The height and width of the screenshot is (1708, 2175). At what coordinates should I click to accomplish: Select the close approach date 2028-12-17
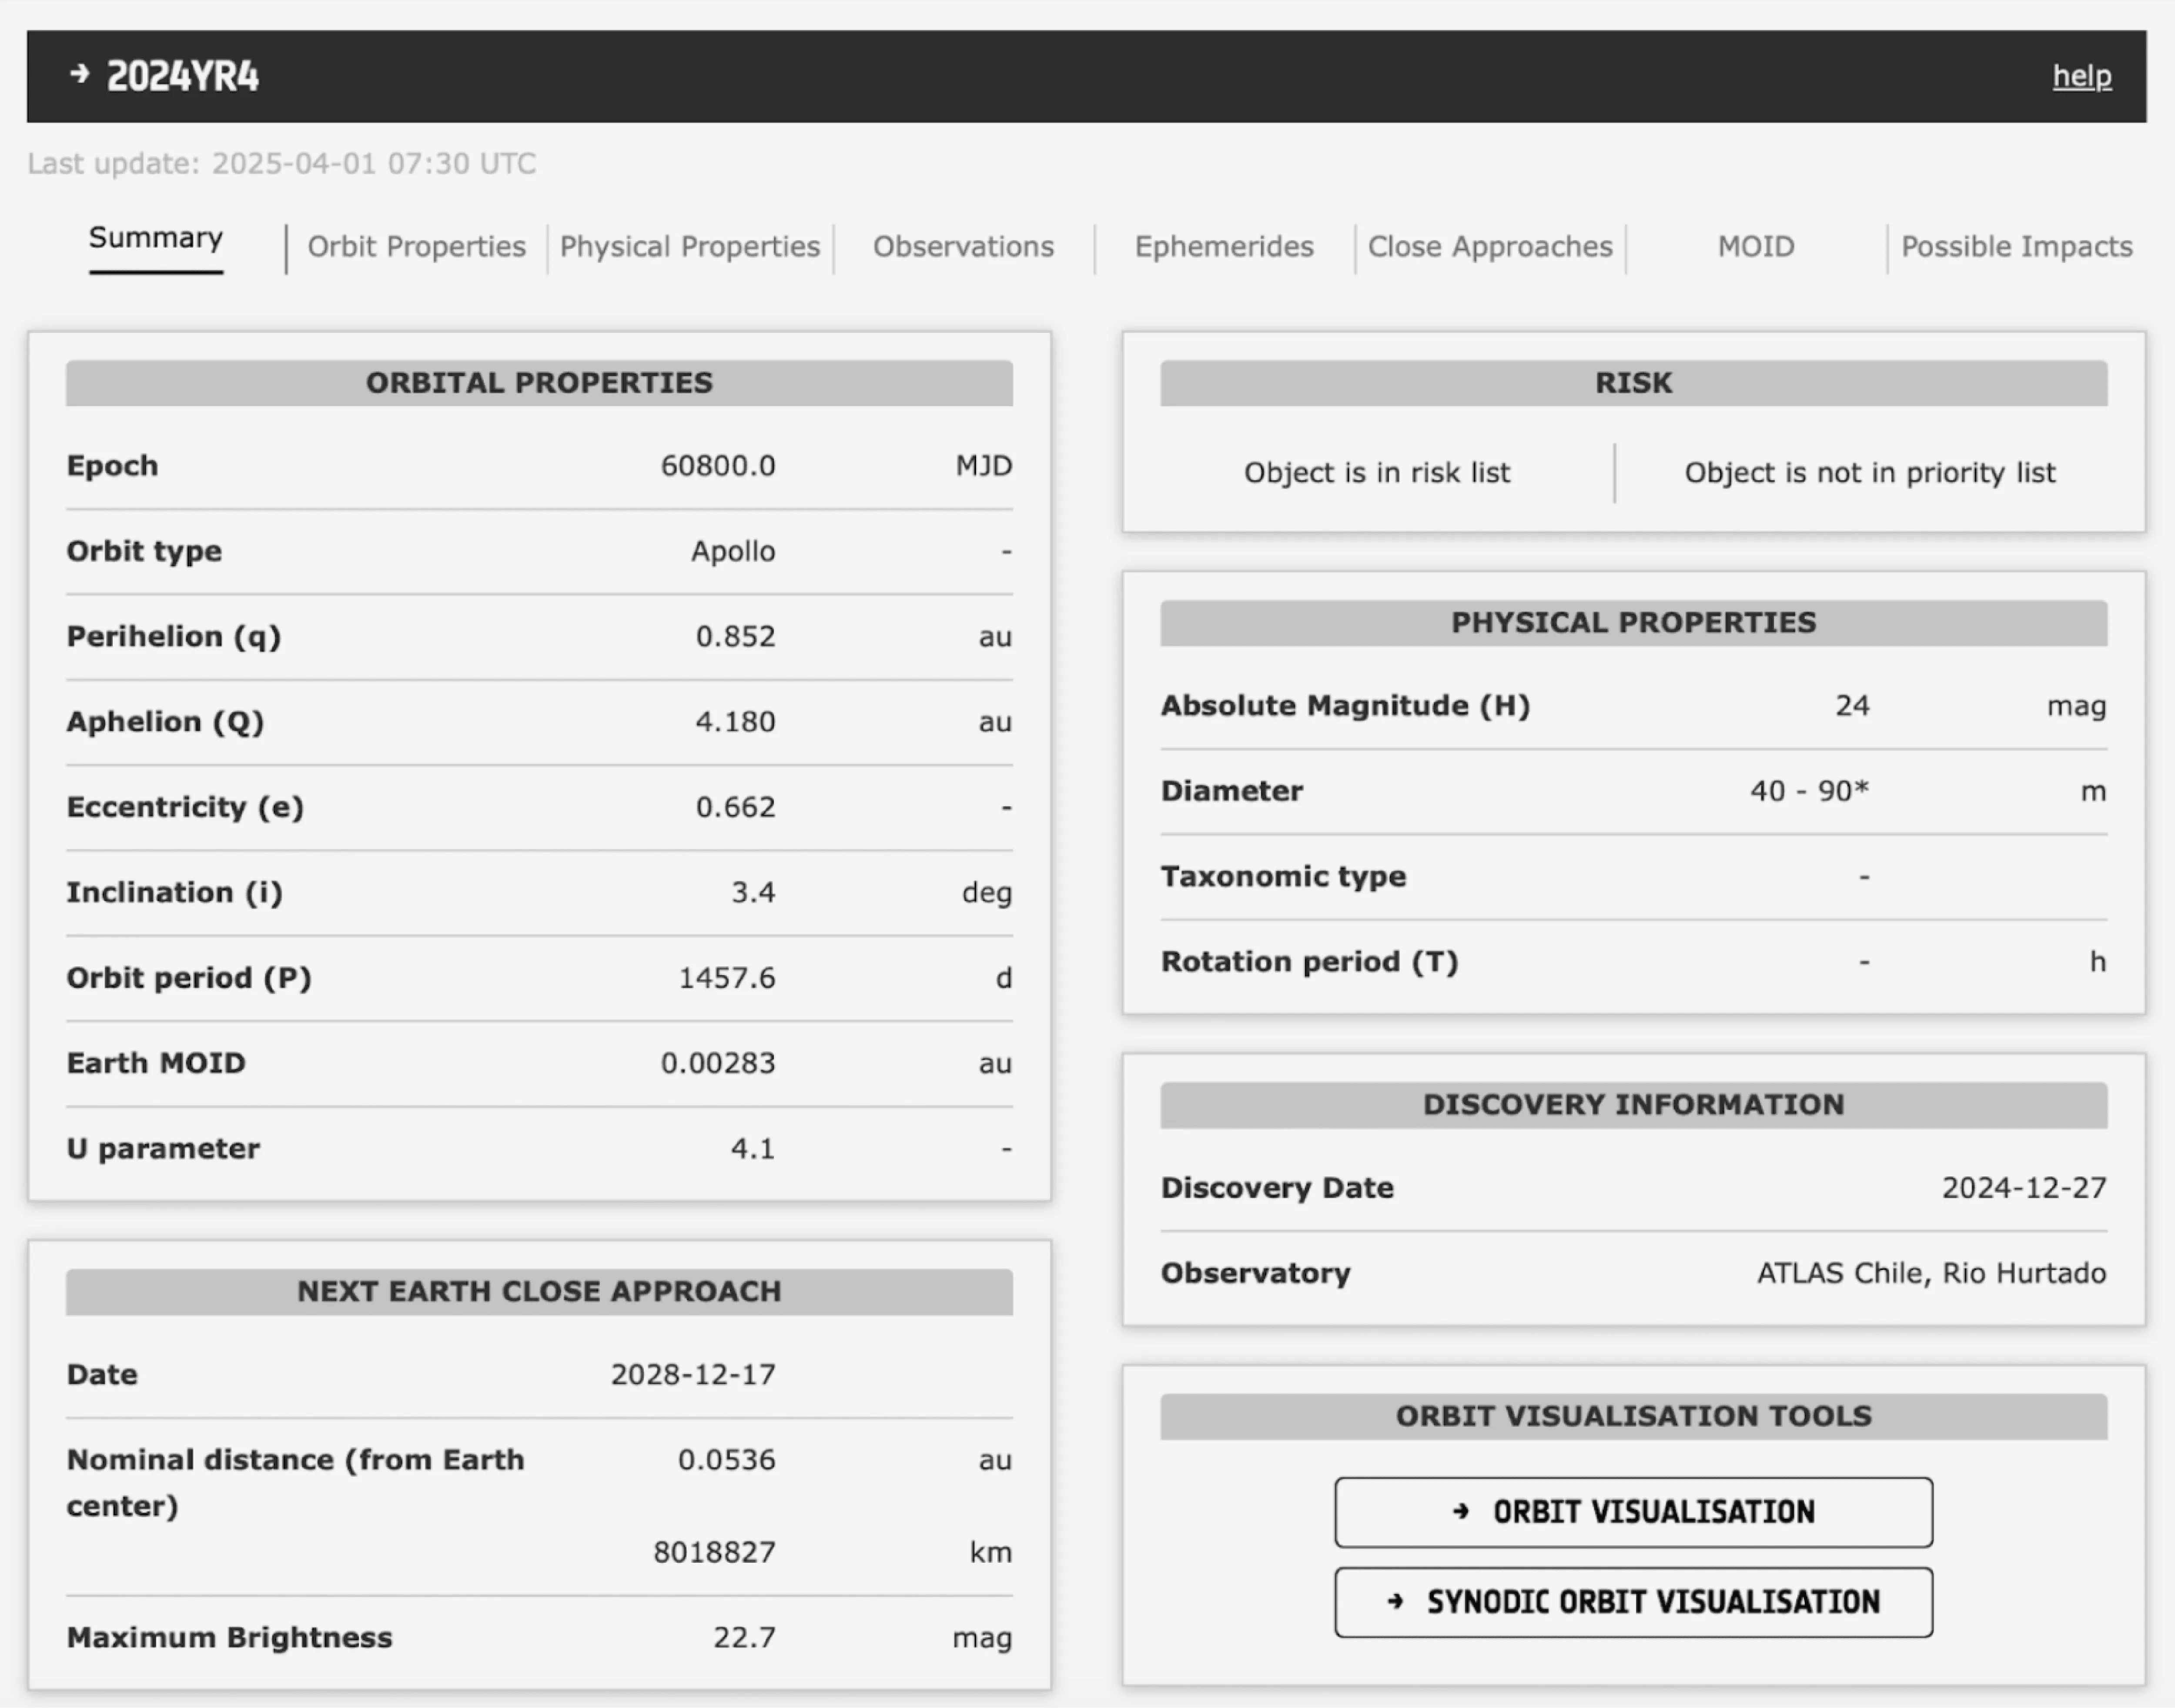point(693,1375)
